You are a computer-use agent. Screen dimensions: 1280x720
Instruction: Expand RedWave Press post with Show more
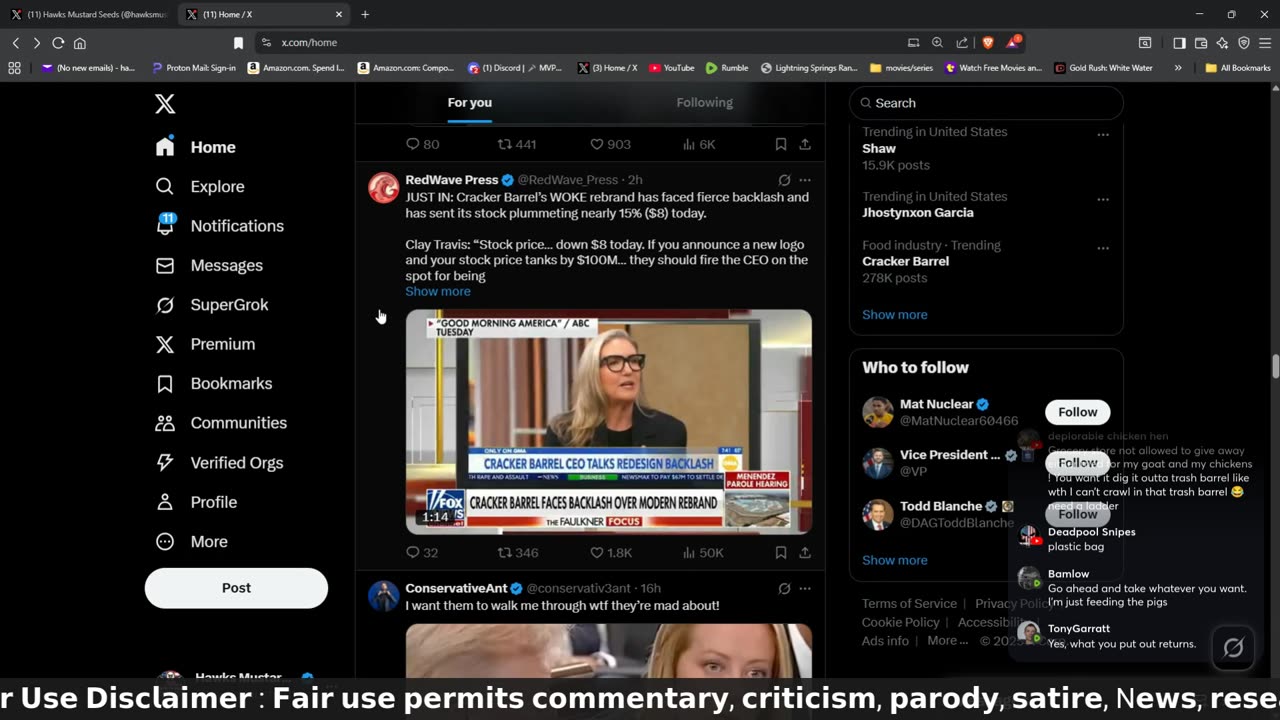click(x=438, y=291)
